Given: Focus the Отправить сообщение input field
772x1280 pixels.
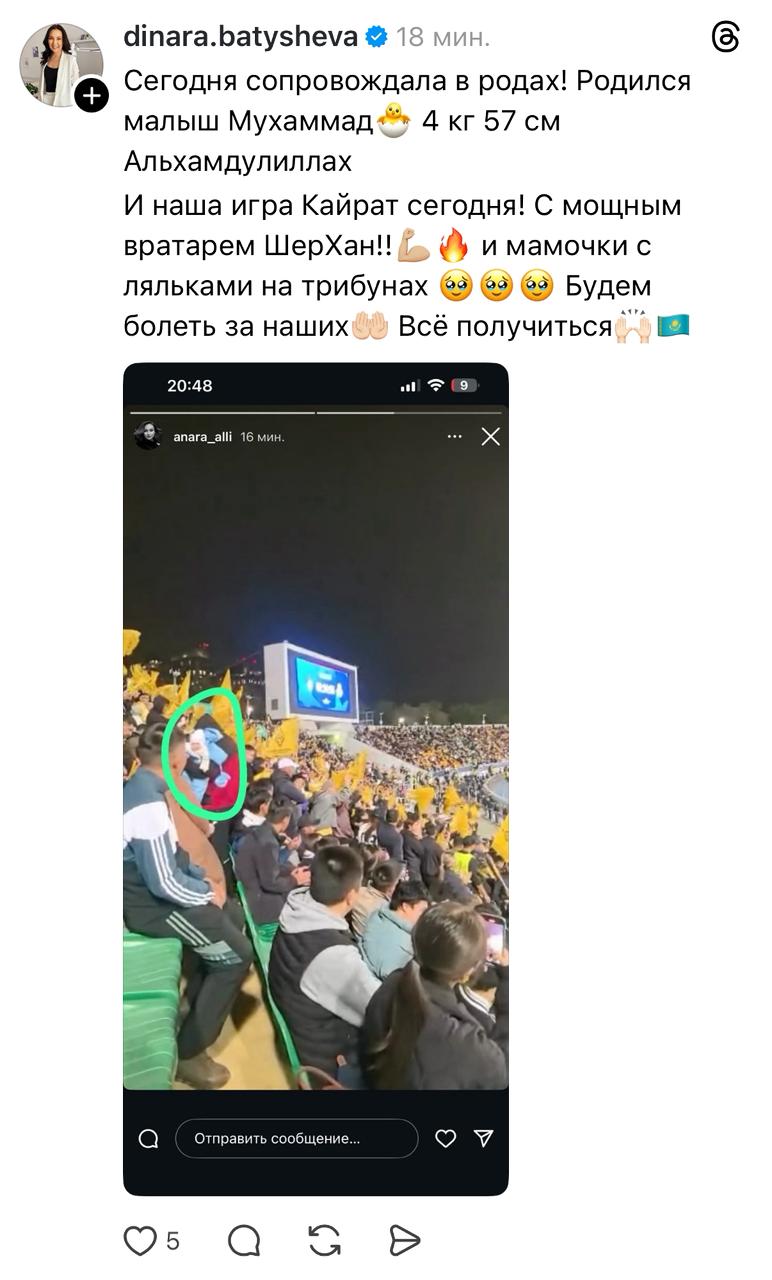Looking at the screenshot, I should (297, 1138).
